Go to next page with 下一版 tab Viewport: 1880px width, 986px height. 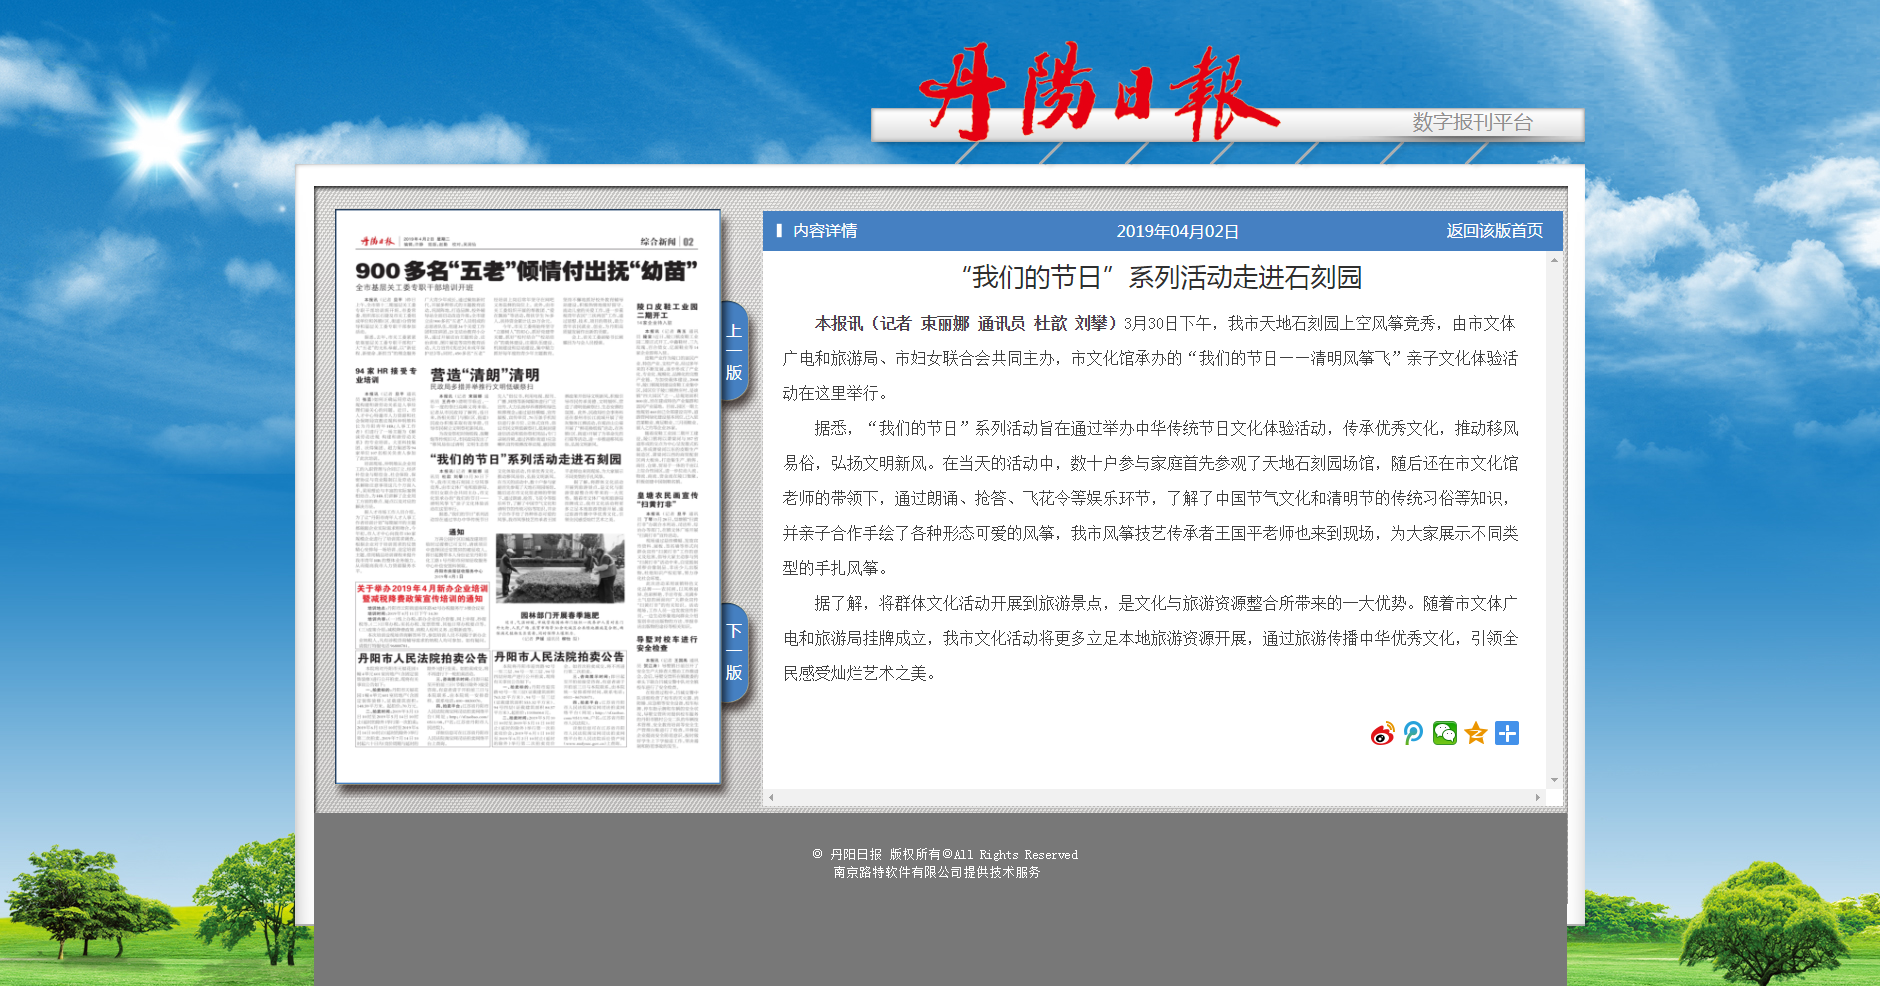(x=734, y=652)
